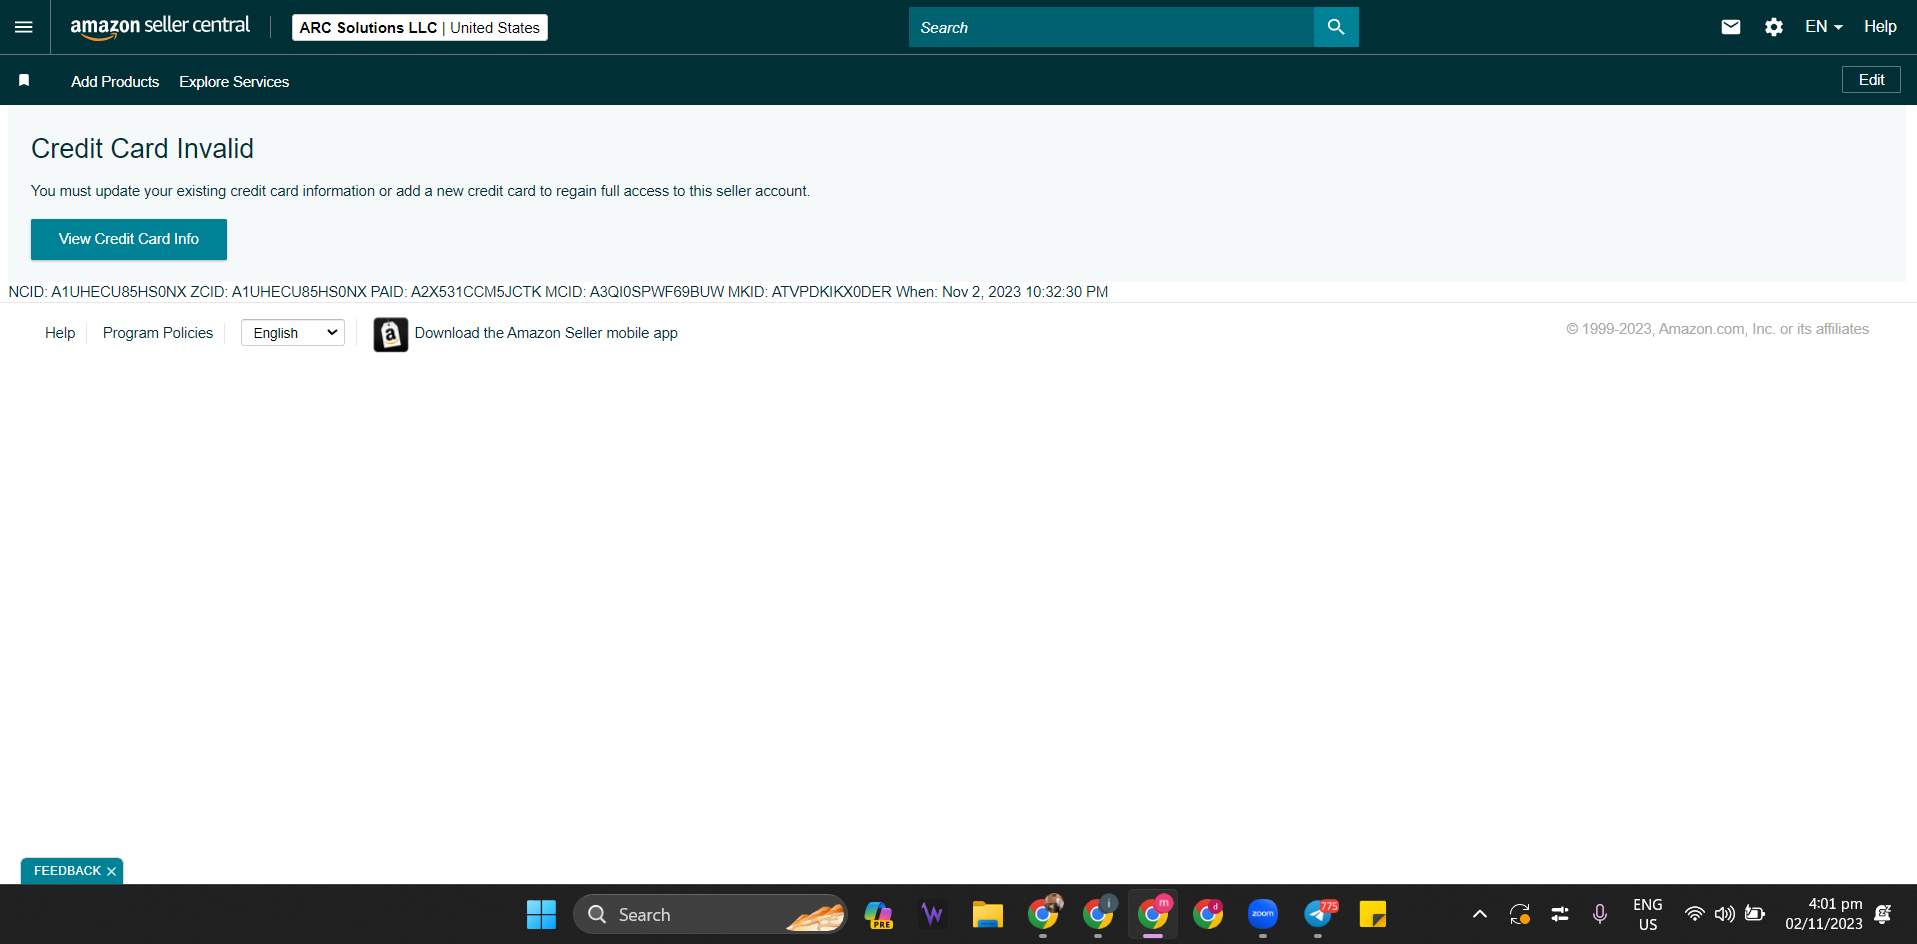Switch to Chrome window with profile photo badge
1917x944 pixels.
(x=1043, y=914)
